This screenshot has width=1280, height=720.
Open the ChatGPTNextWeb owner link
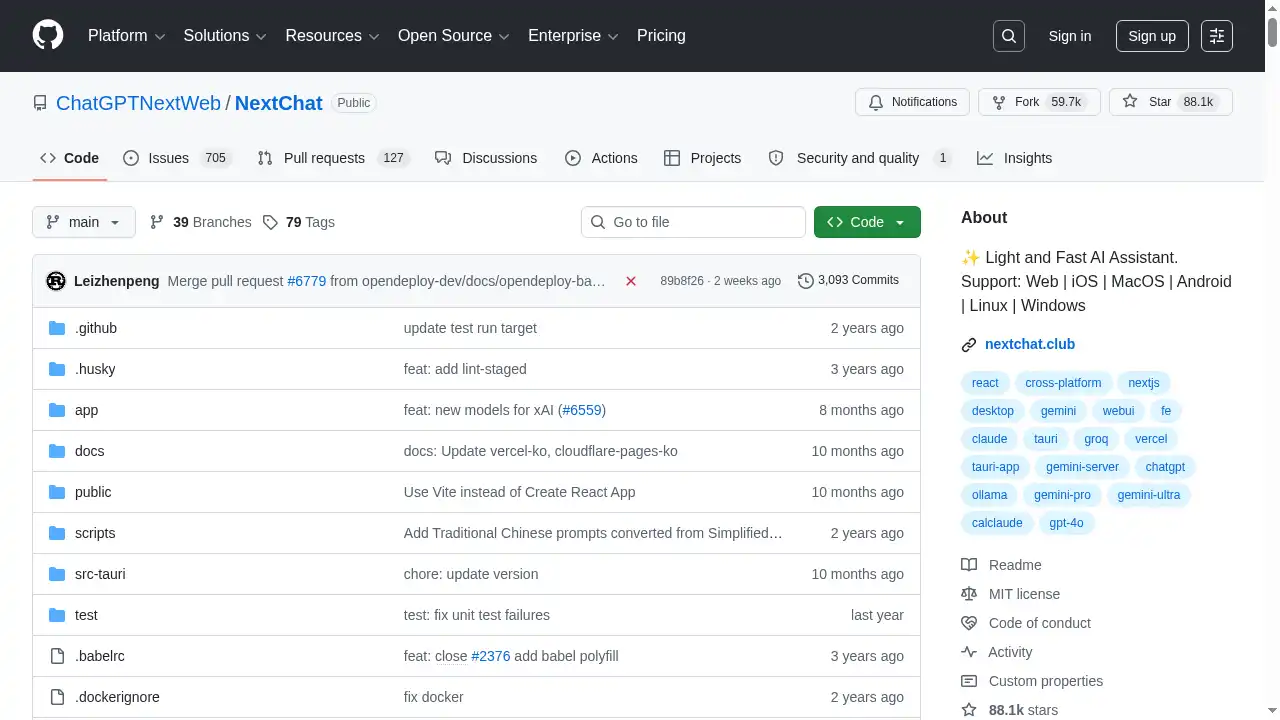click(138, 103)
